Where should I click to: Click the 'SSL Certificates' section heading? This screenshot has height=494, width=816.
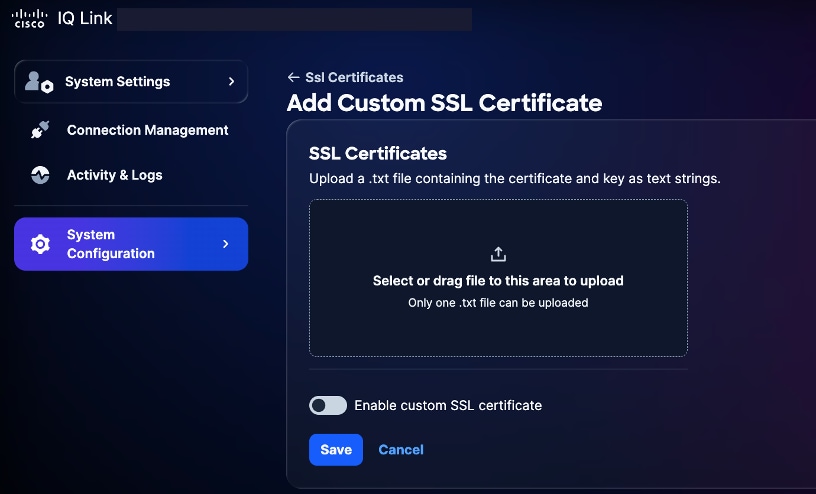tap(378, 154)
